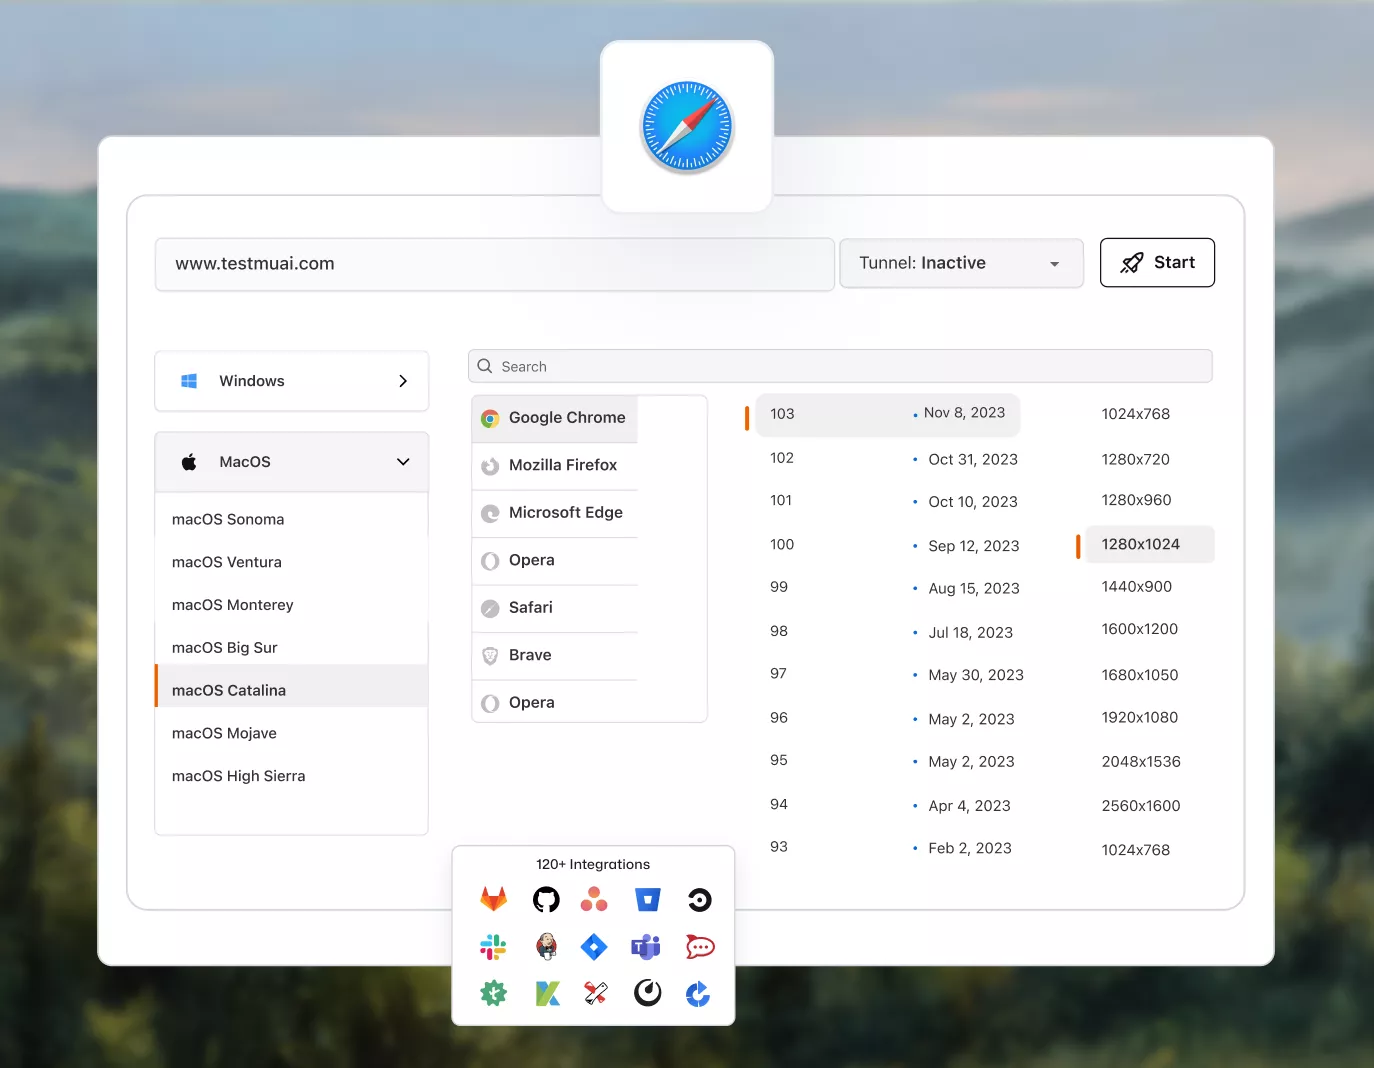The image size is (1374, 1068).
Task: Open the green gear integration icon
Action: coord(493,993)
